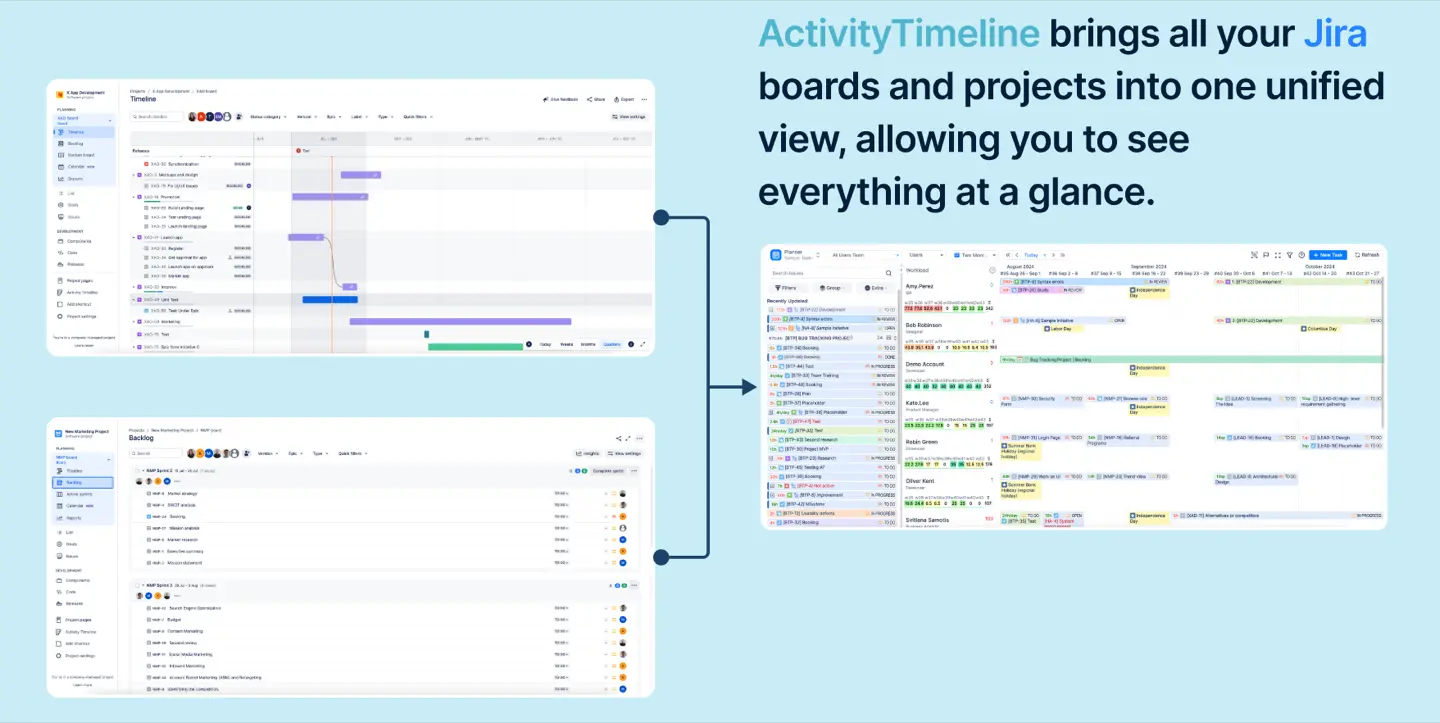
Task: Select the Quarters view on the Timeline
Action: point(611,344)
